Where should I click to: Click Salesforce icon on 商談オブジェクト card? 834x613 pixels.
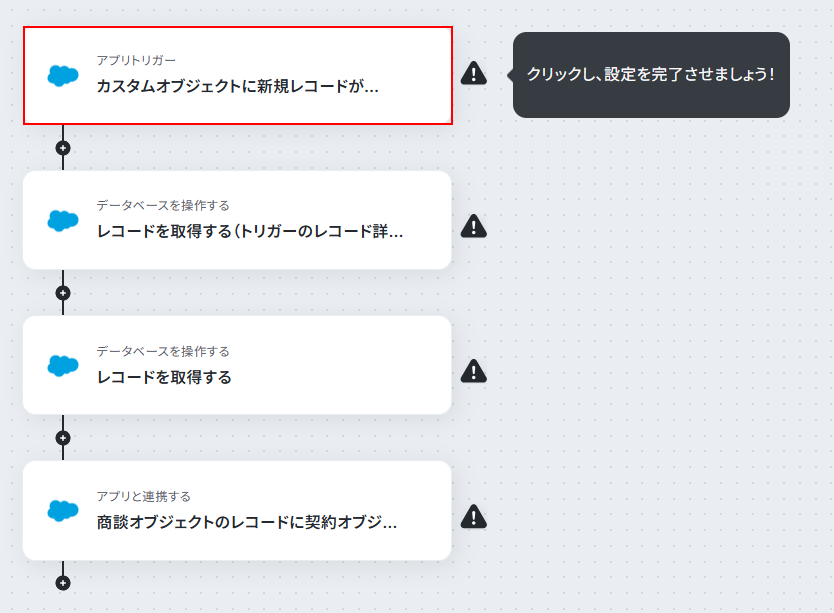click(63, 511)
